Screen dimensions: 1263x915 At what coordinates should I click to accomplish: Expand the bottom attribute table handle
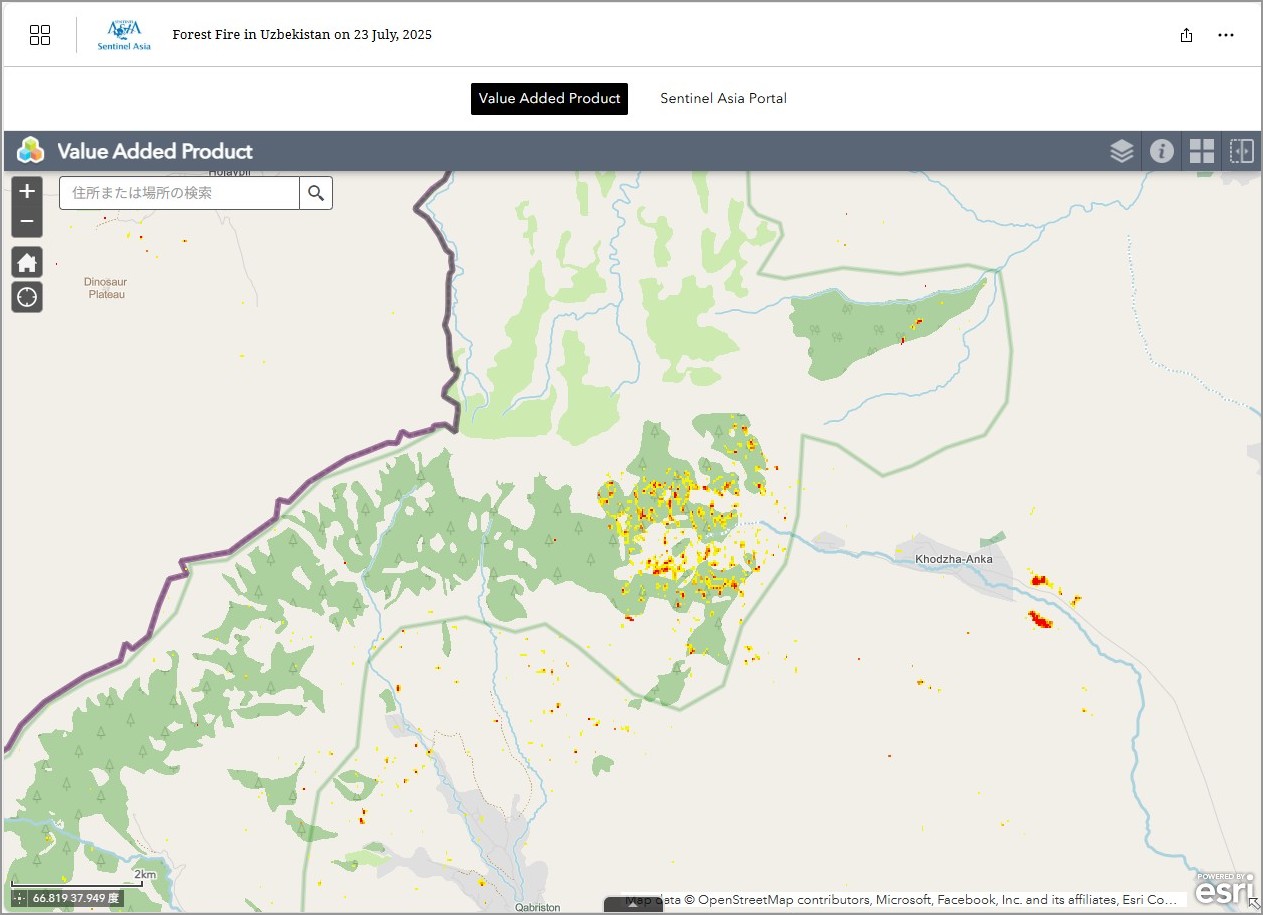pyautogui.click(x=633, y=906)
